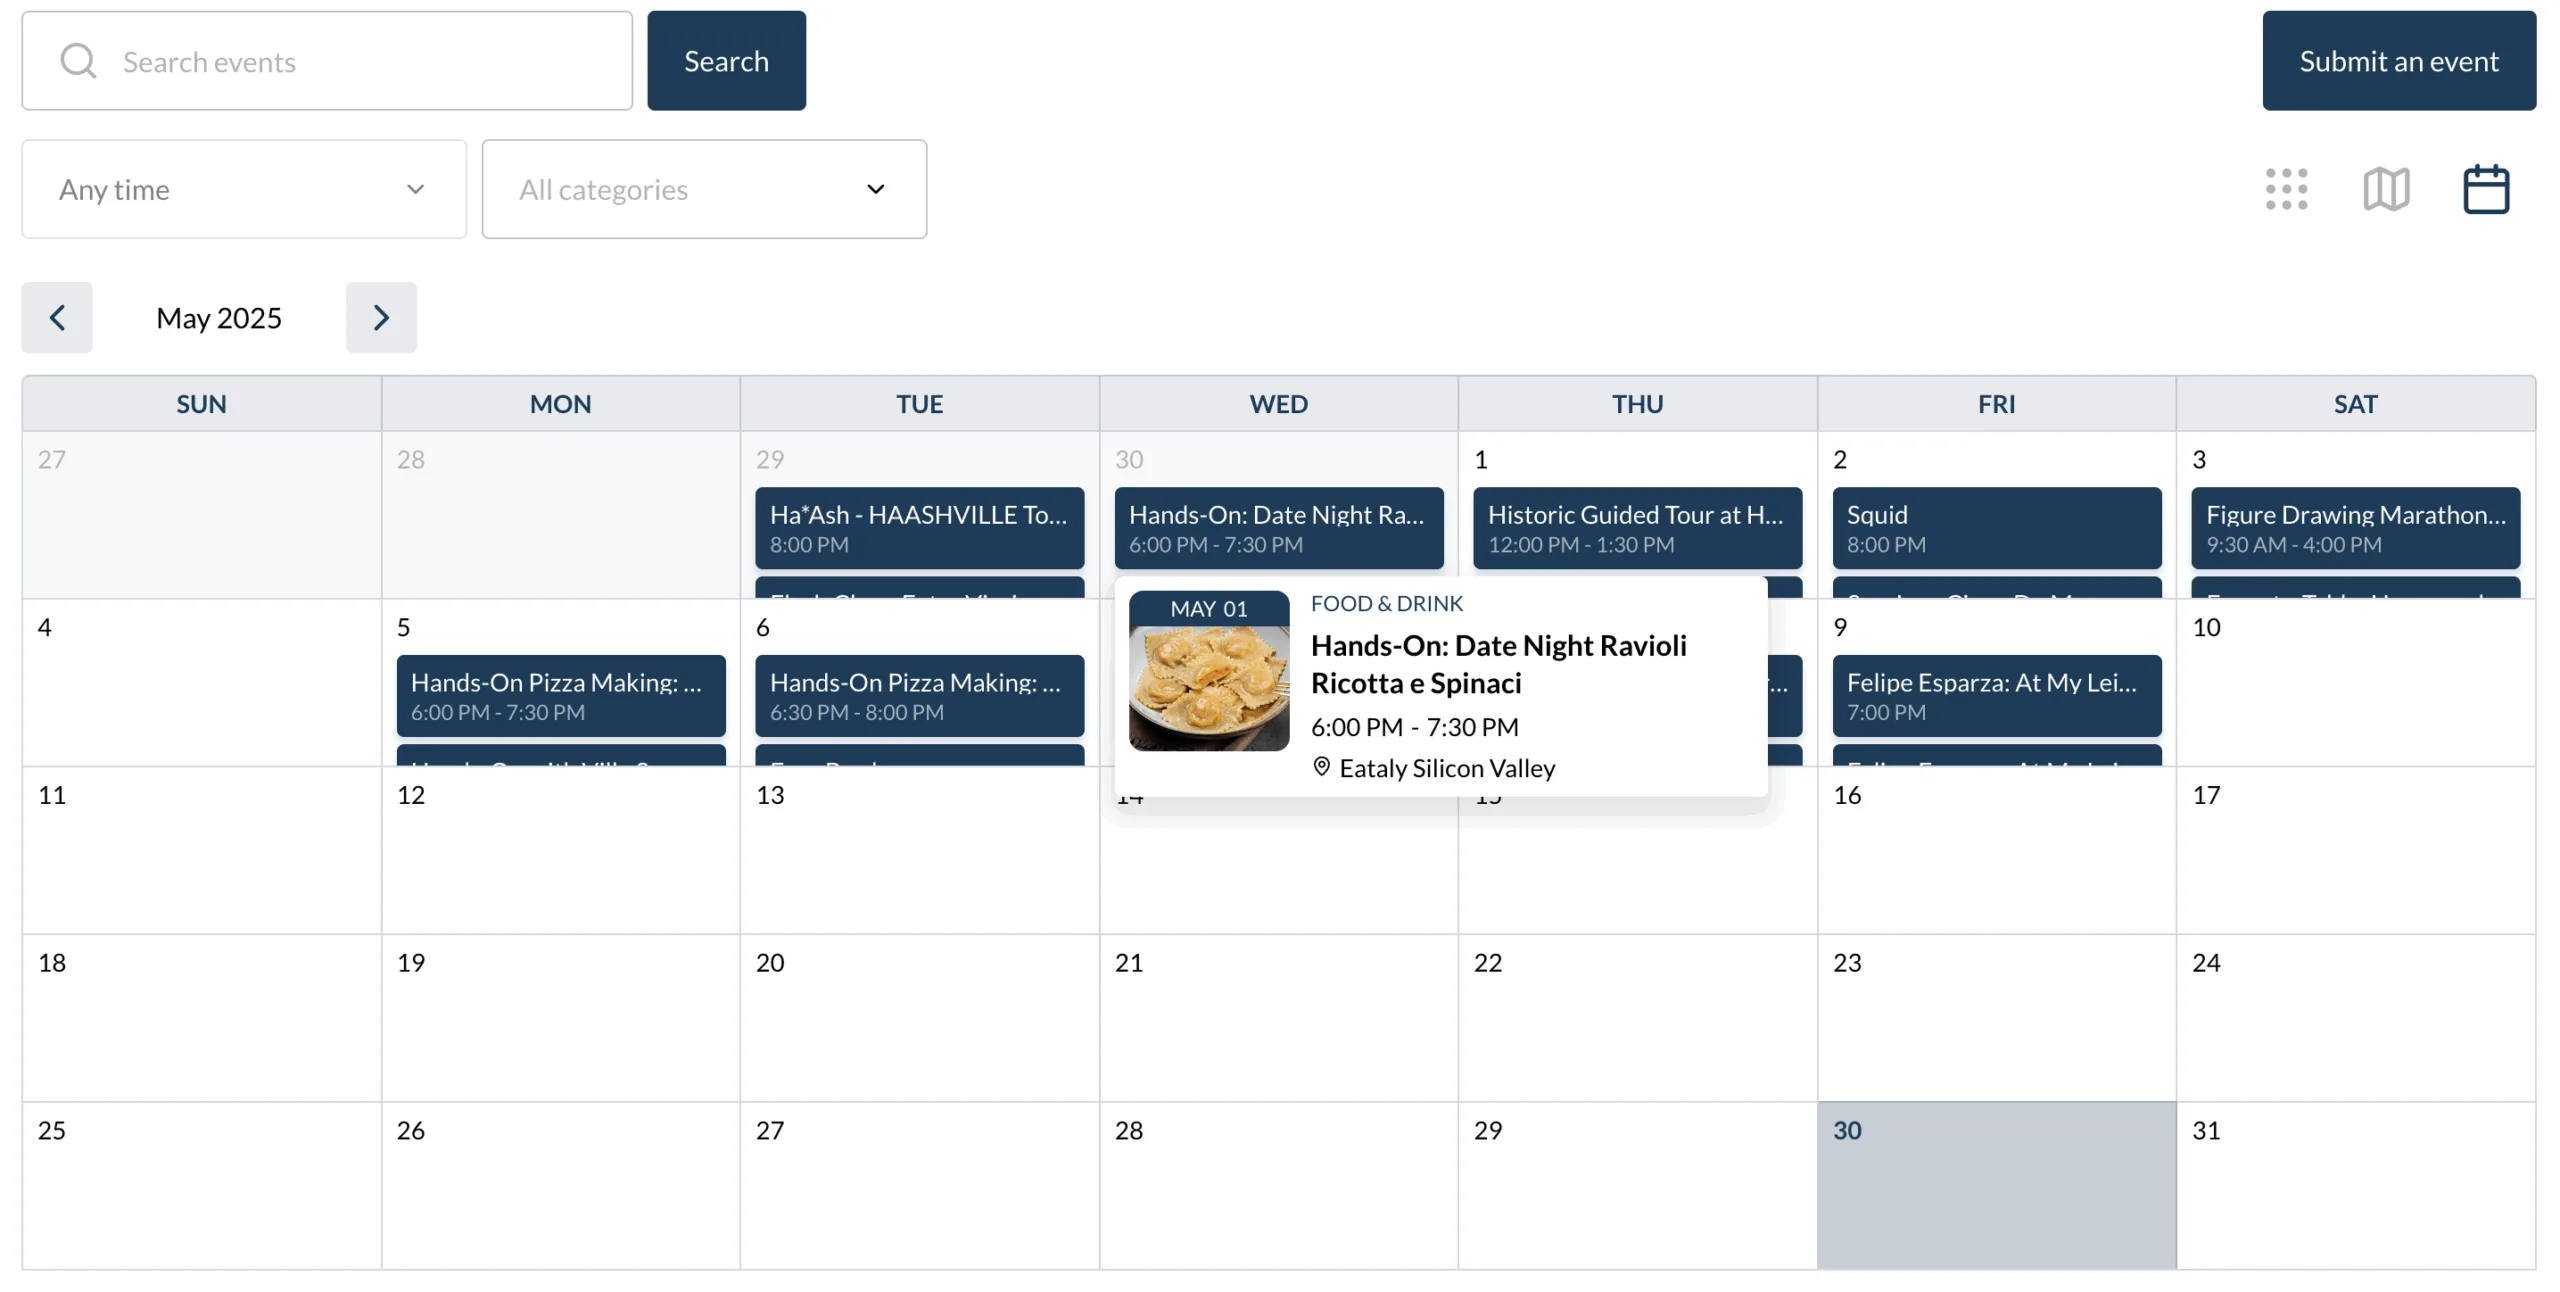Advance to next month arrow
The height and width of the screenshot is (1292, 2560).
(381, 318)
